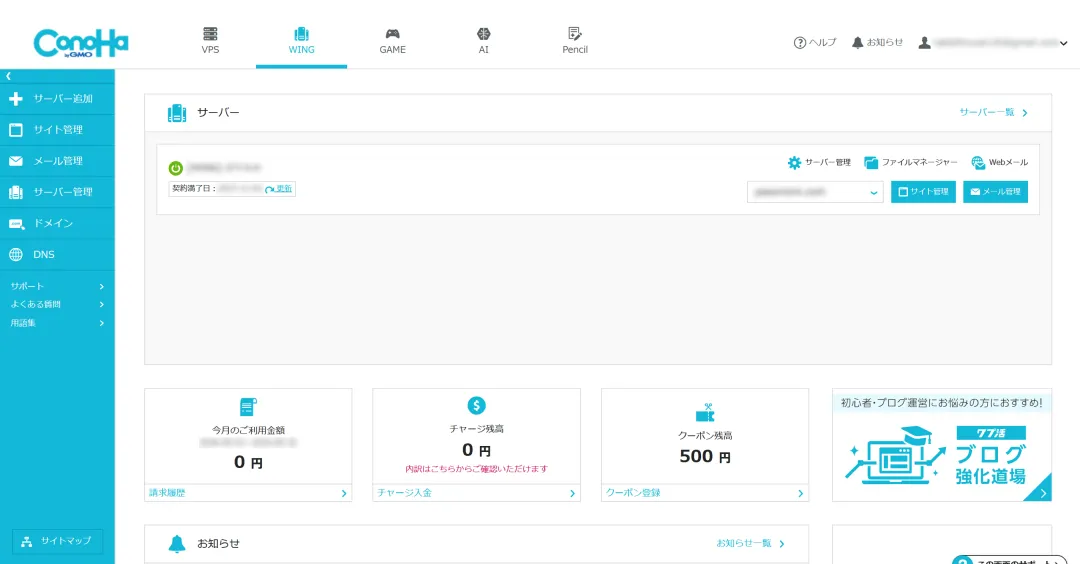Image resolution: width=1080 pixels, height=564 pixels.
Task: Click the blue メール管理 button
Action: pos(995,191)
